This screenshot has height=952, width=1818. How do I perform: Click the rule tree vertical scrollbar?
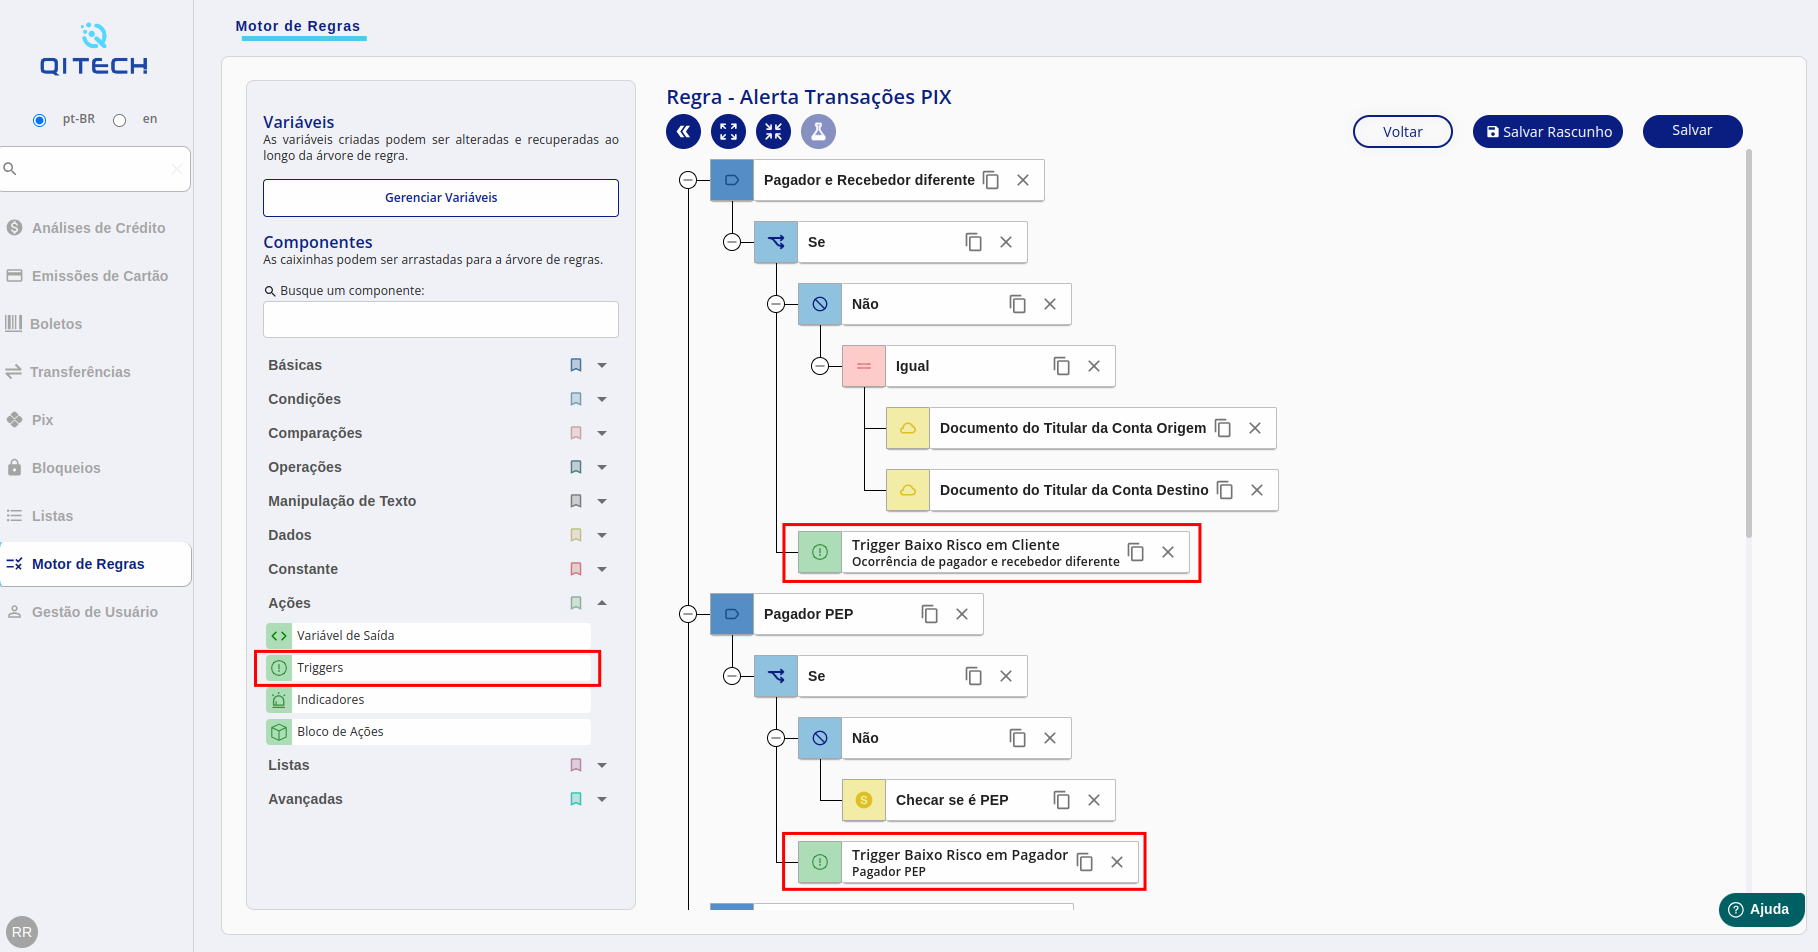pyautogui.click(x=1749, y=343)
